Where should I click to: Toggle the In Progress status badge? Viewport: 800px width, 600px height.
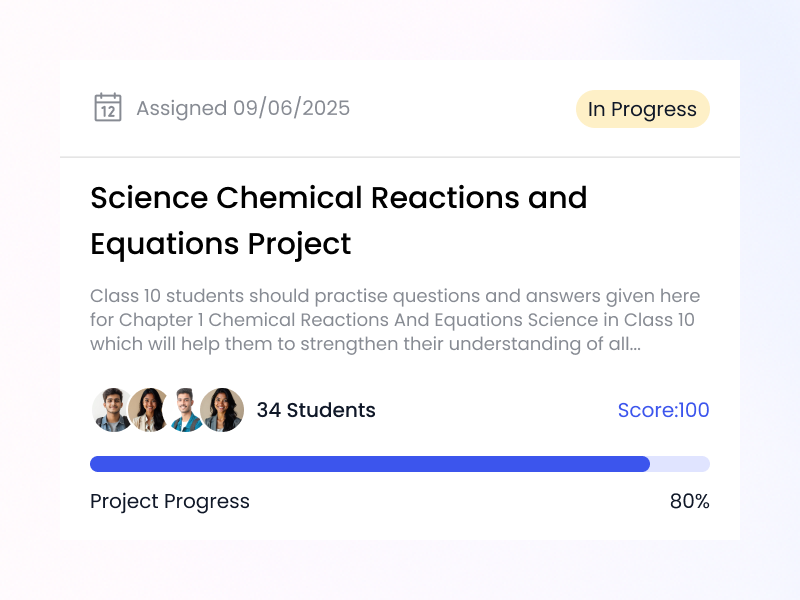click(642, 109)
